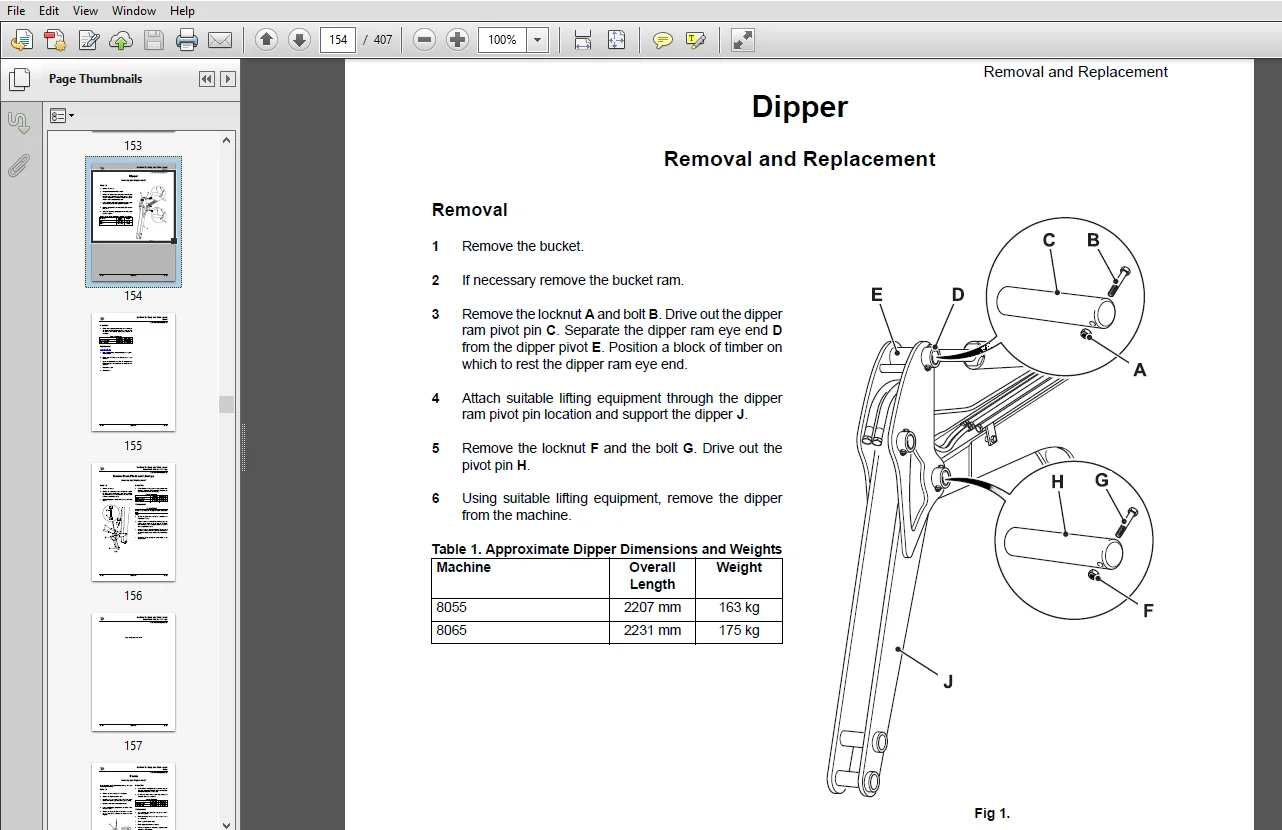Image resolution: width=1282 pixels, height=830 pixels.
Task: Go to next page with down arrow
Action: click(x=299, y=40)
